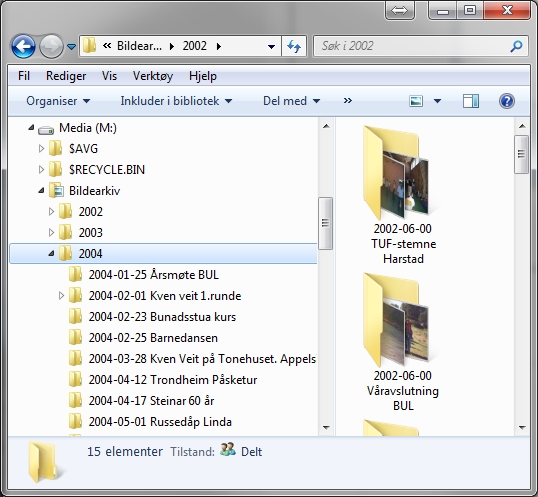Screen dimensions: 538x497
Task: Click the Organiser toolbar button
Action: tap(58, 101)
